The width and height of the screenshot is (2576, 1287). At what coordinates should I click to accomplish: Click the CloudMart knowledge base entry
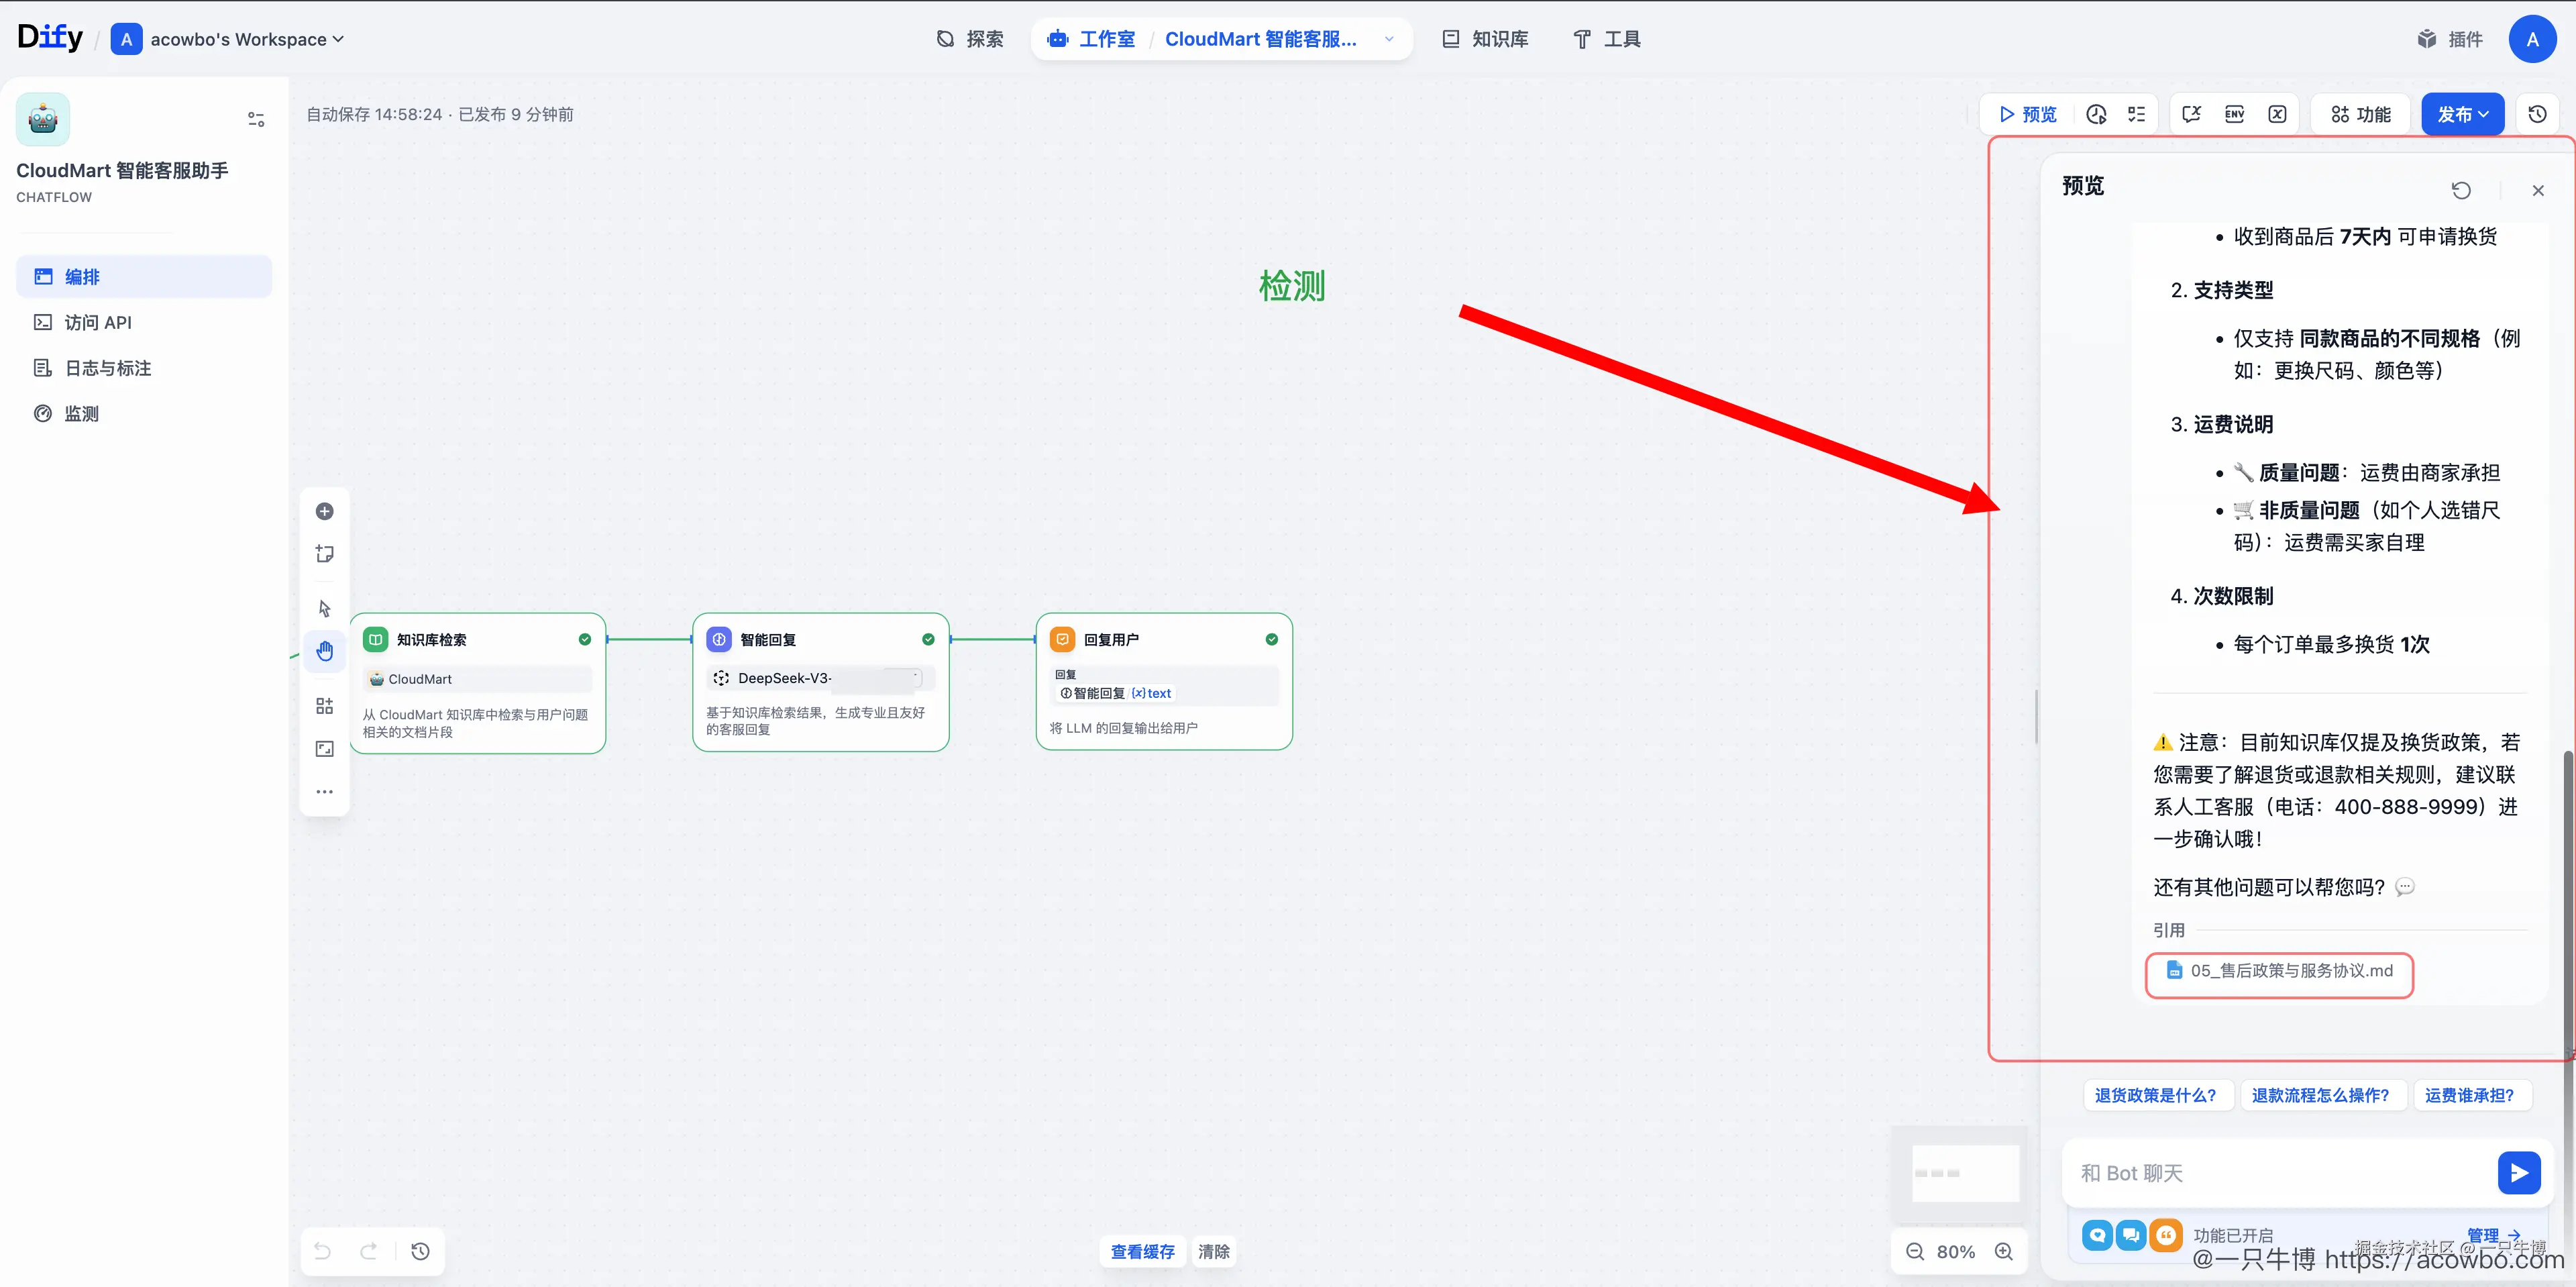coord(478,679)
